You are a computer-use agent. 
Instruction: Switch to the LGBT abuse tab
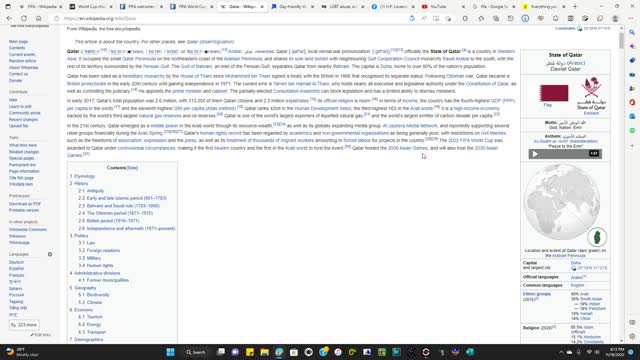click(x=343, y=7)
